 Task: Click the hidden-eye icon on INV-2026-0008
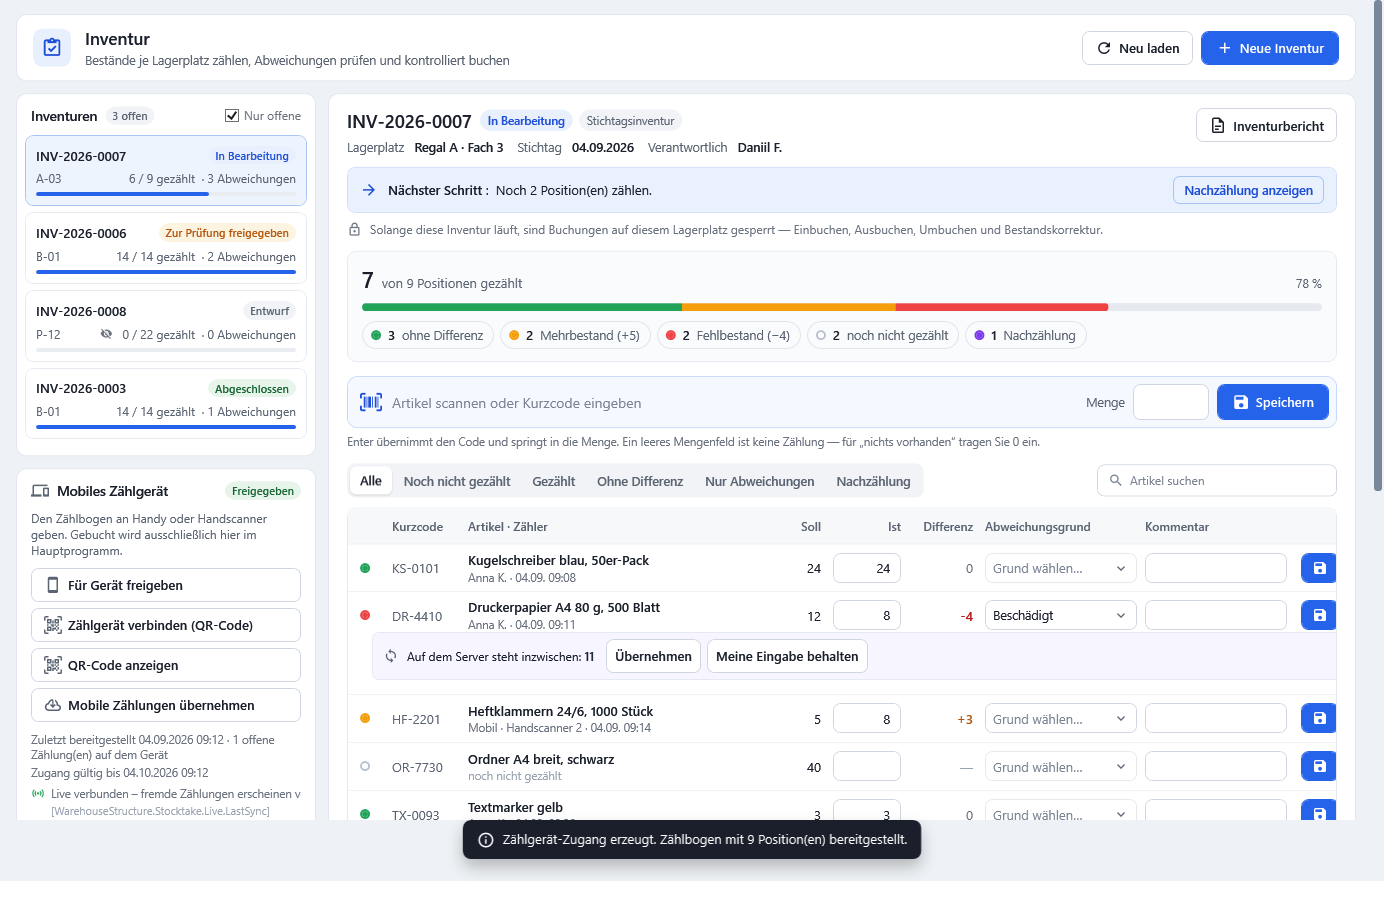point(106,334)
